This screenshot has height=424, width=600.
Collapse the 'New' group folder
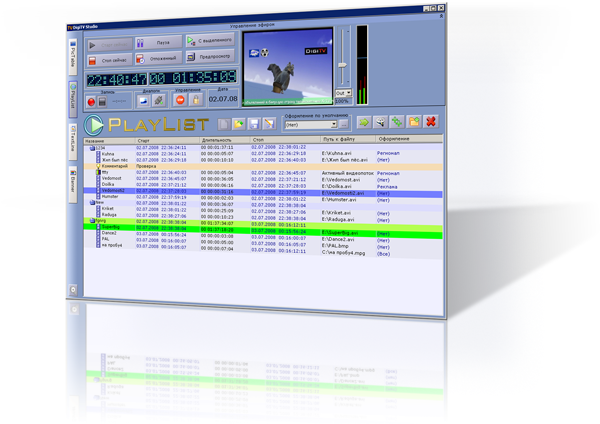coord(92,202)
